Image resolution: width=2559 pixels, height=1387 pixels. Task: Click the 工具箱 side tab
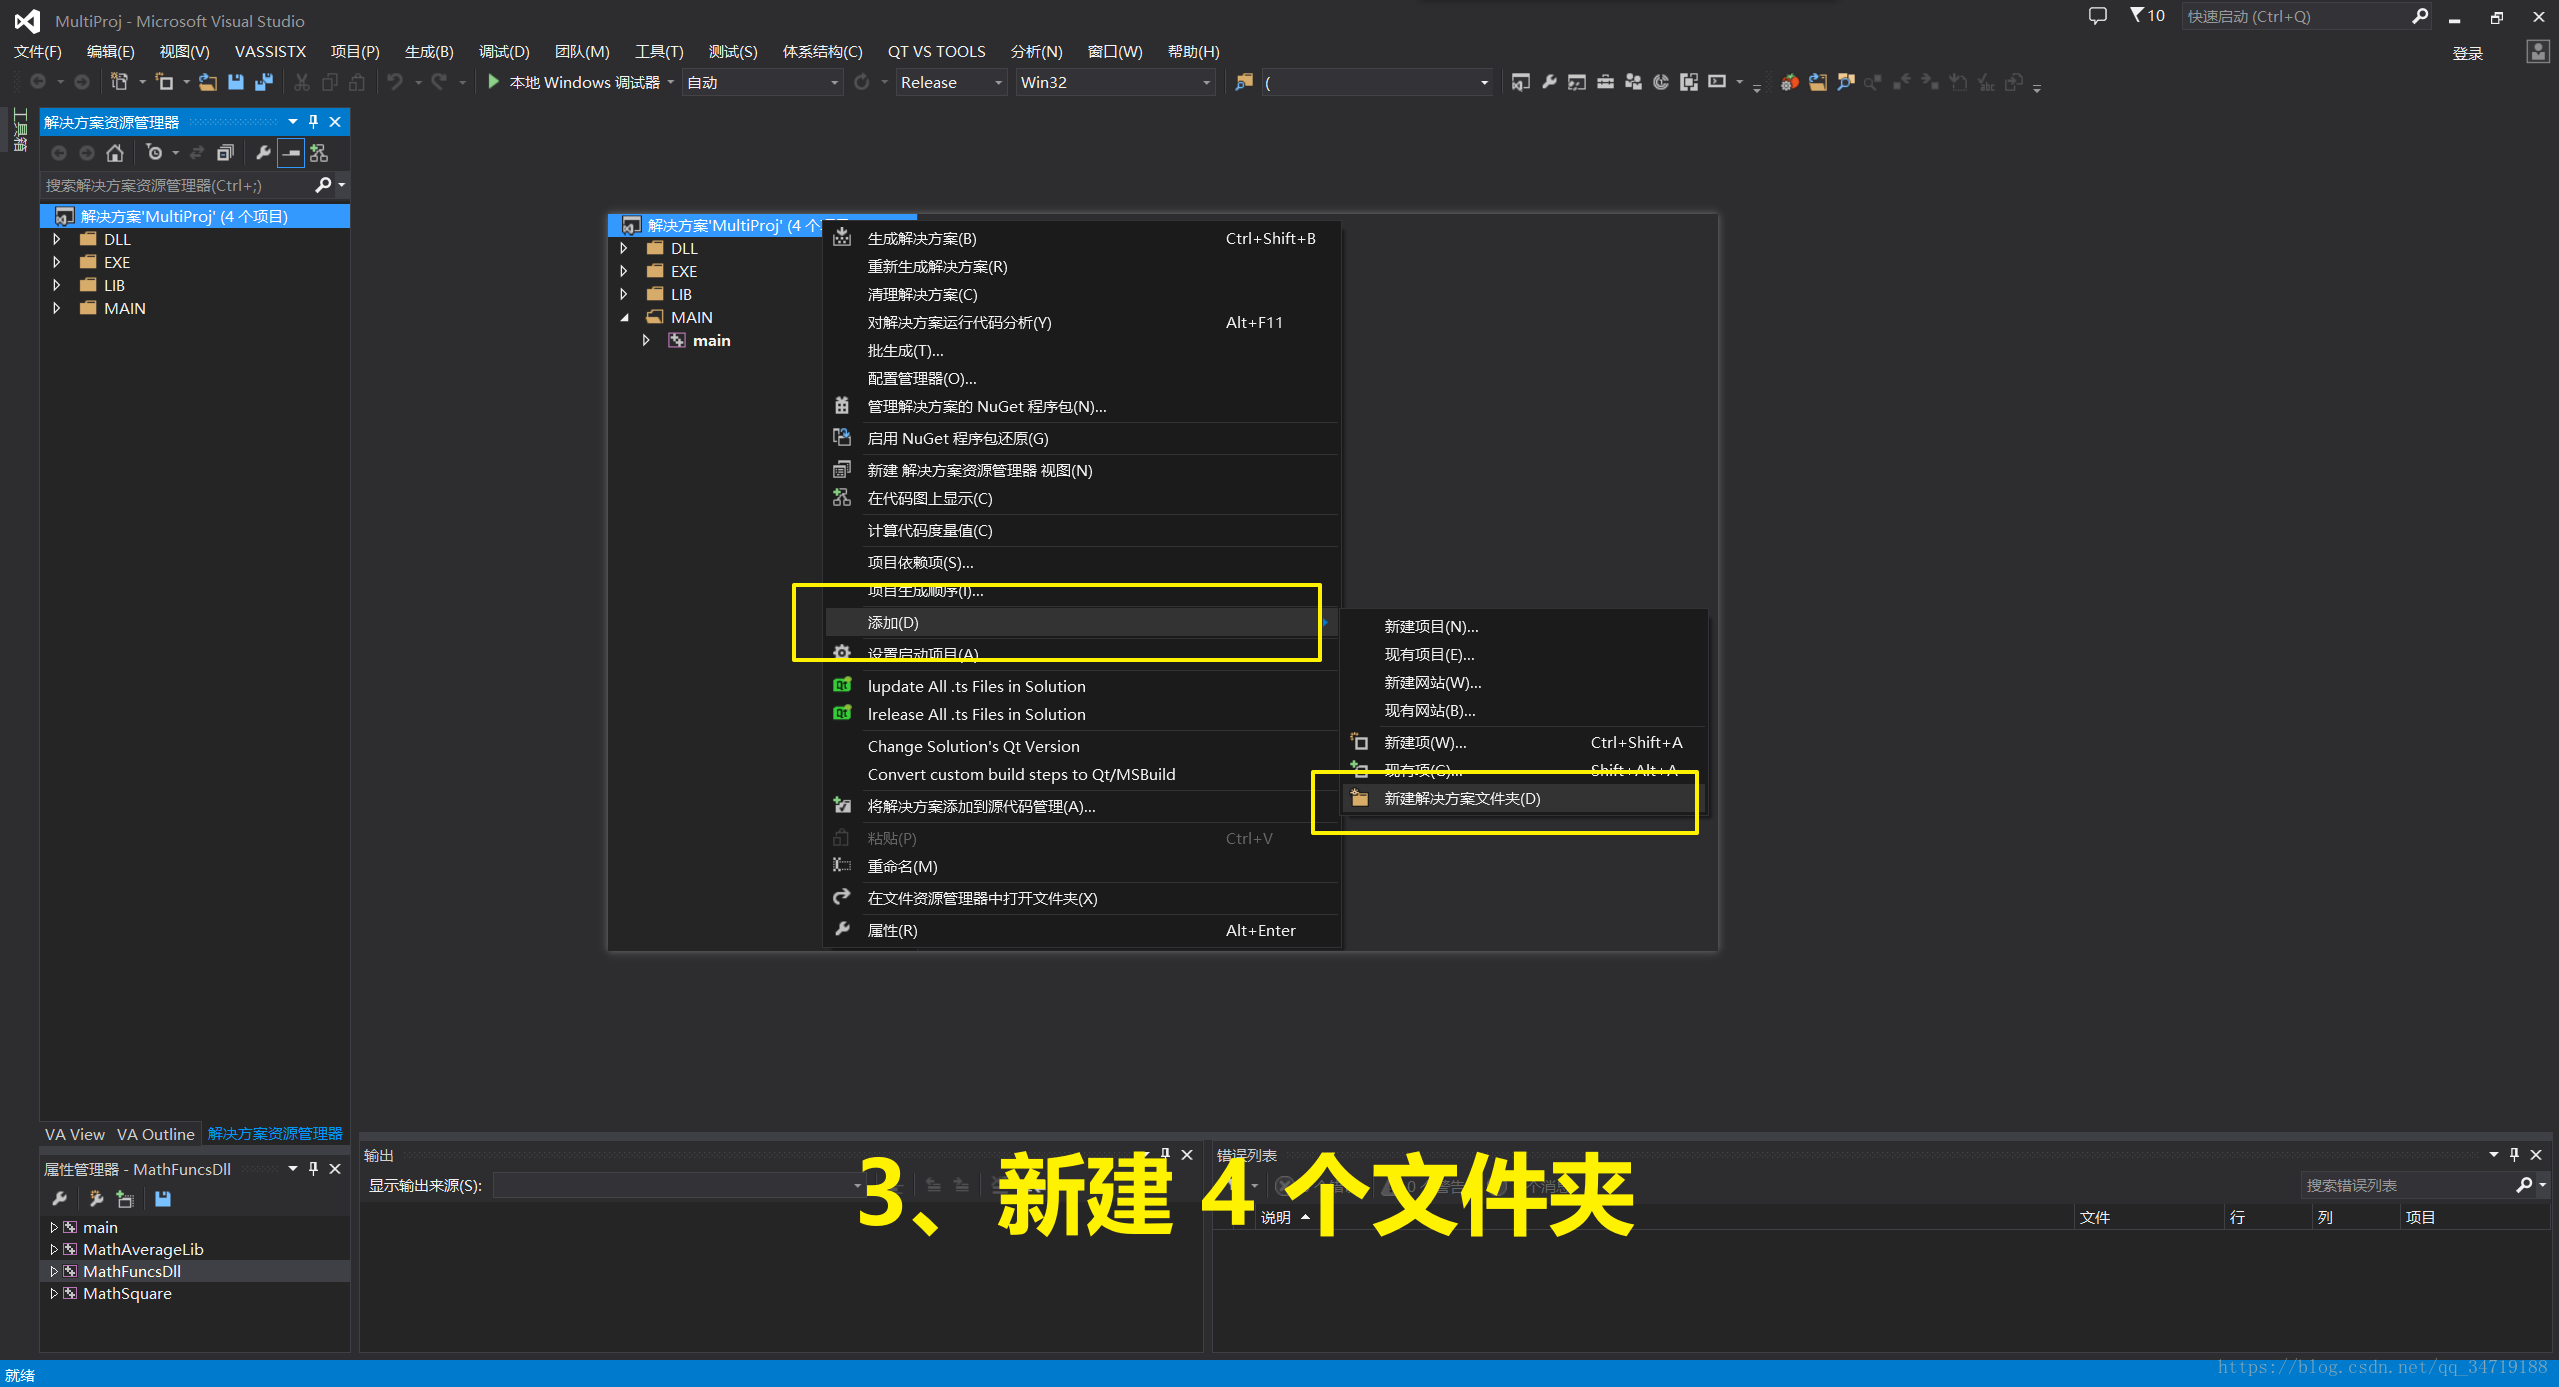click(x=19, y=130)
